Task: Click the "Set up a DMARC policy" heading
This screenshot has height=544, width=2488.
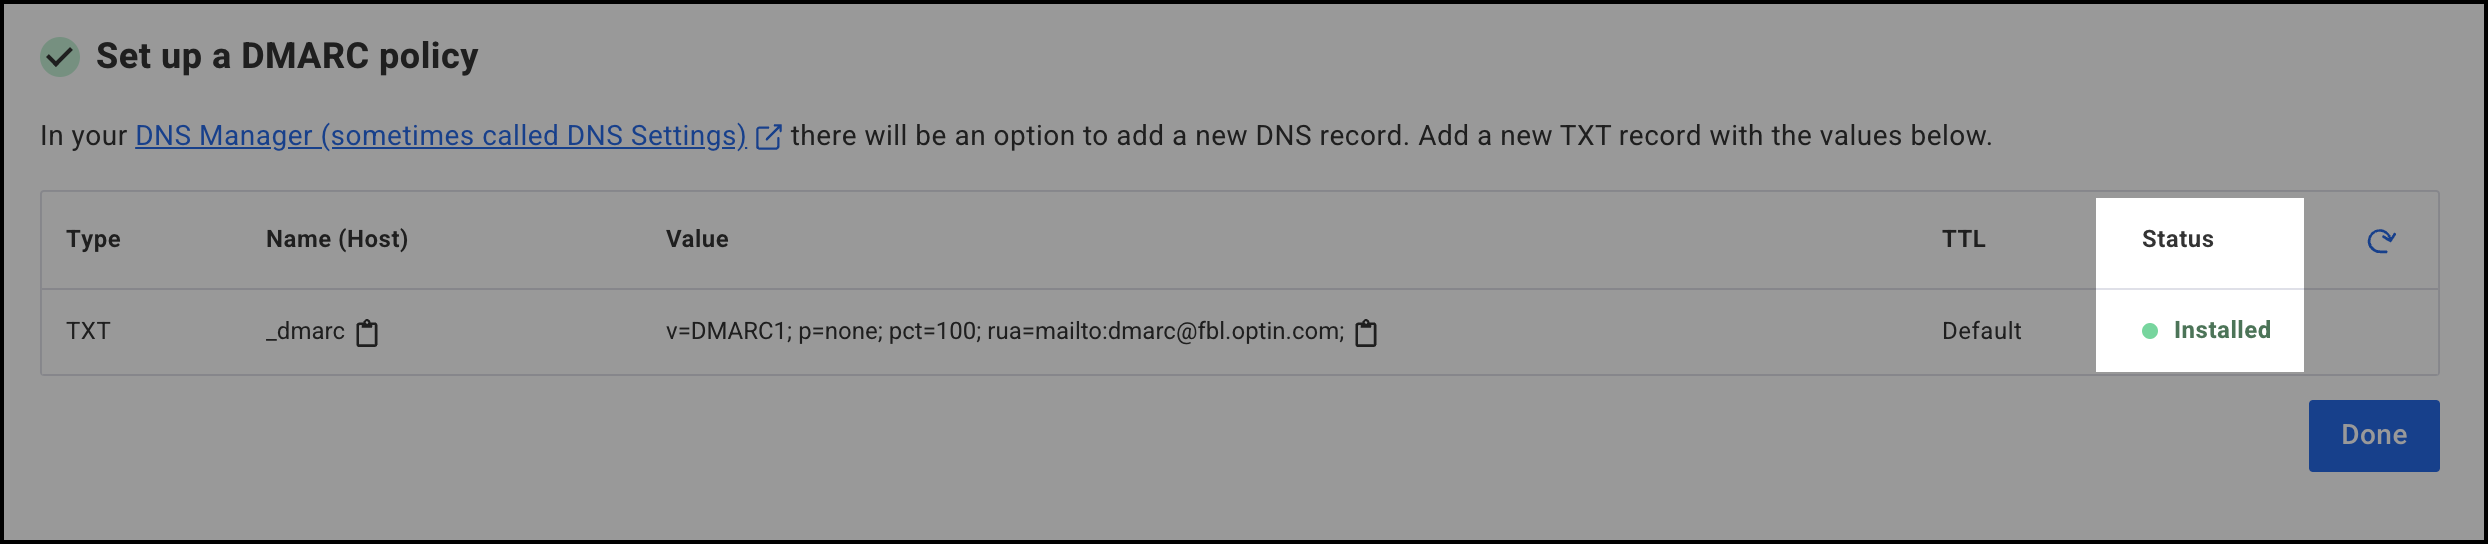Action: [287, 56]
